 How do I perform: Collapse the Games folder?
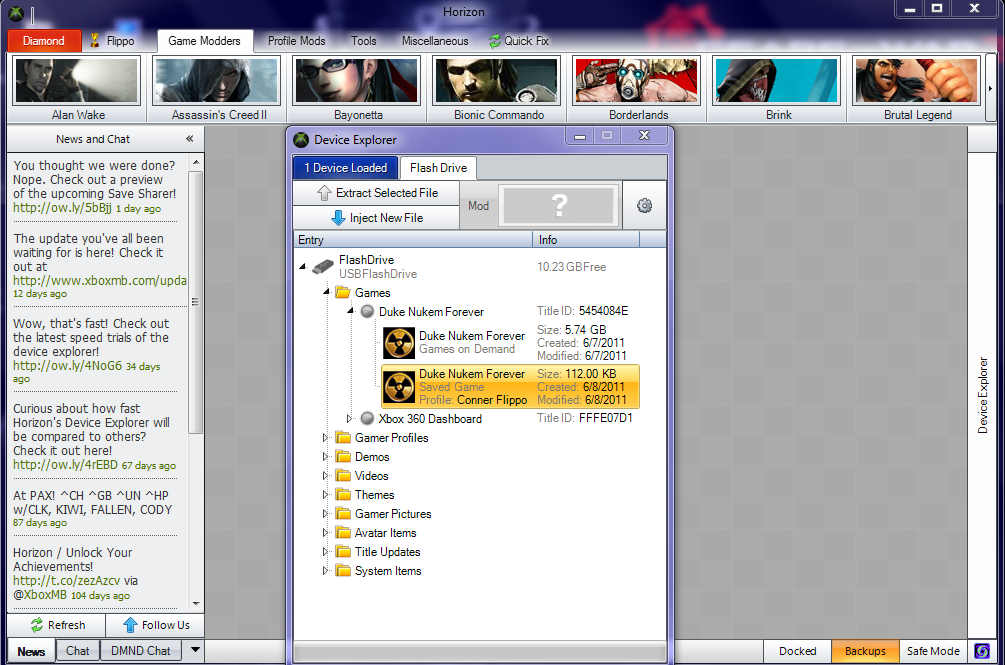(326, 292)
